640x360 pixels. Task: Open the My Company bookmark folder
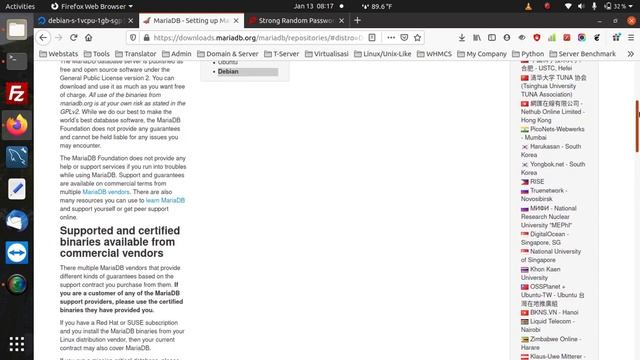click(482, 53)
